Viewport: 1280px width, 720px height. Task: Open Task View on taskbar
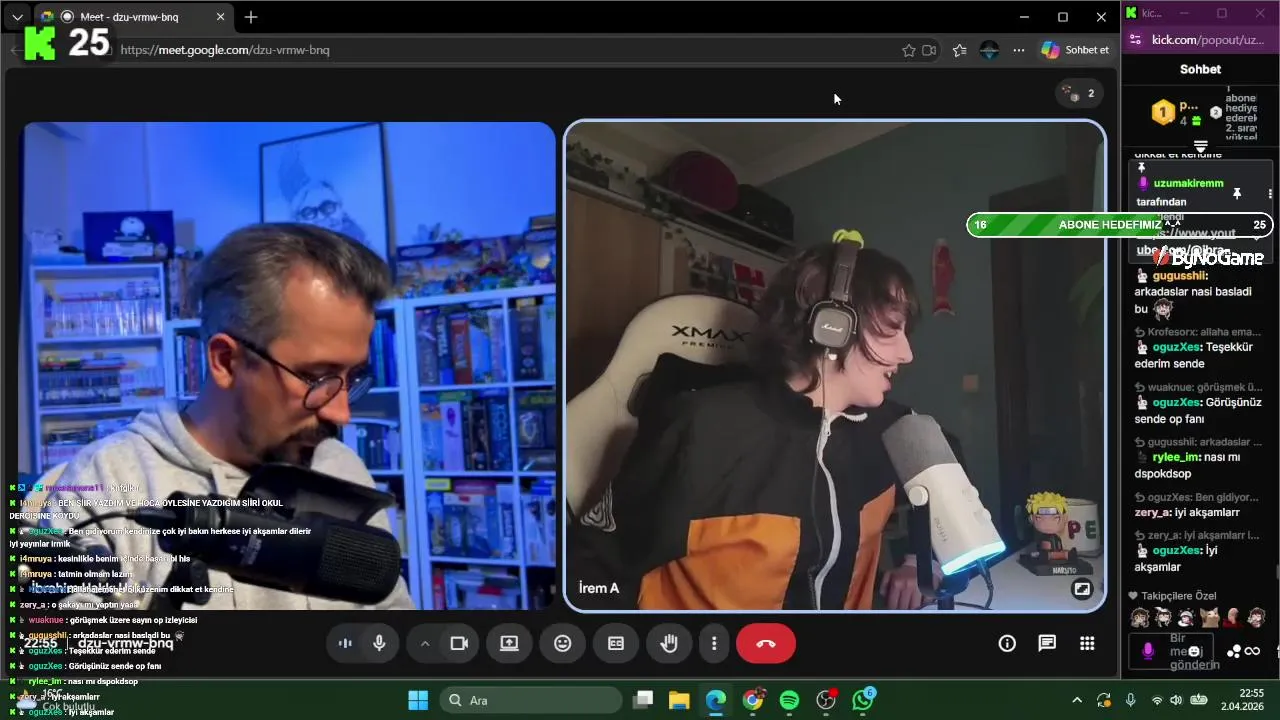[643, 700]
